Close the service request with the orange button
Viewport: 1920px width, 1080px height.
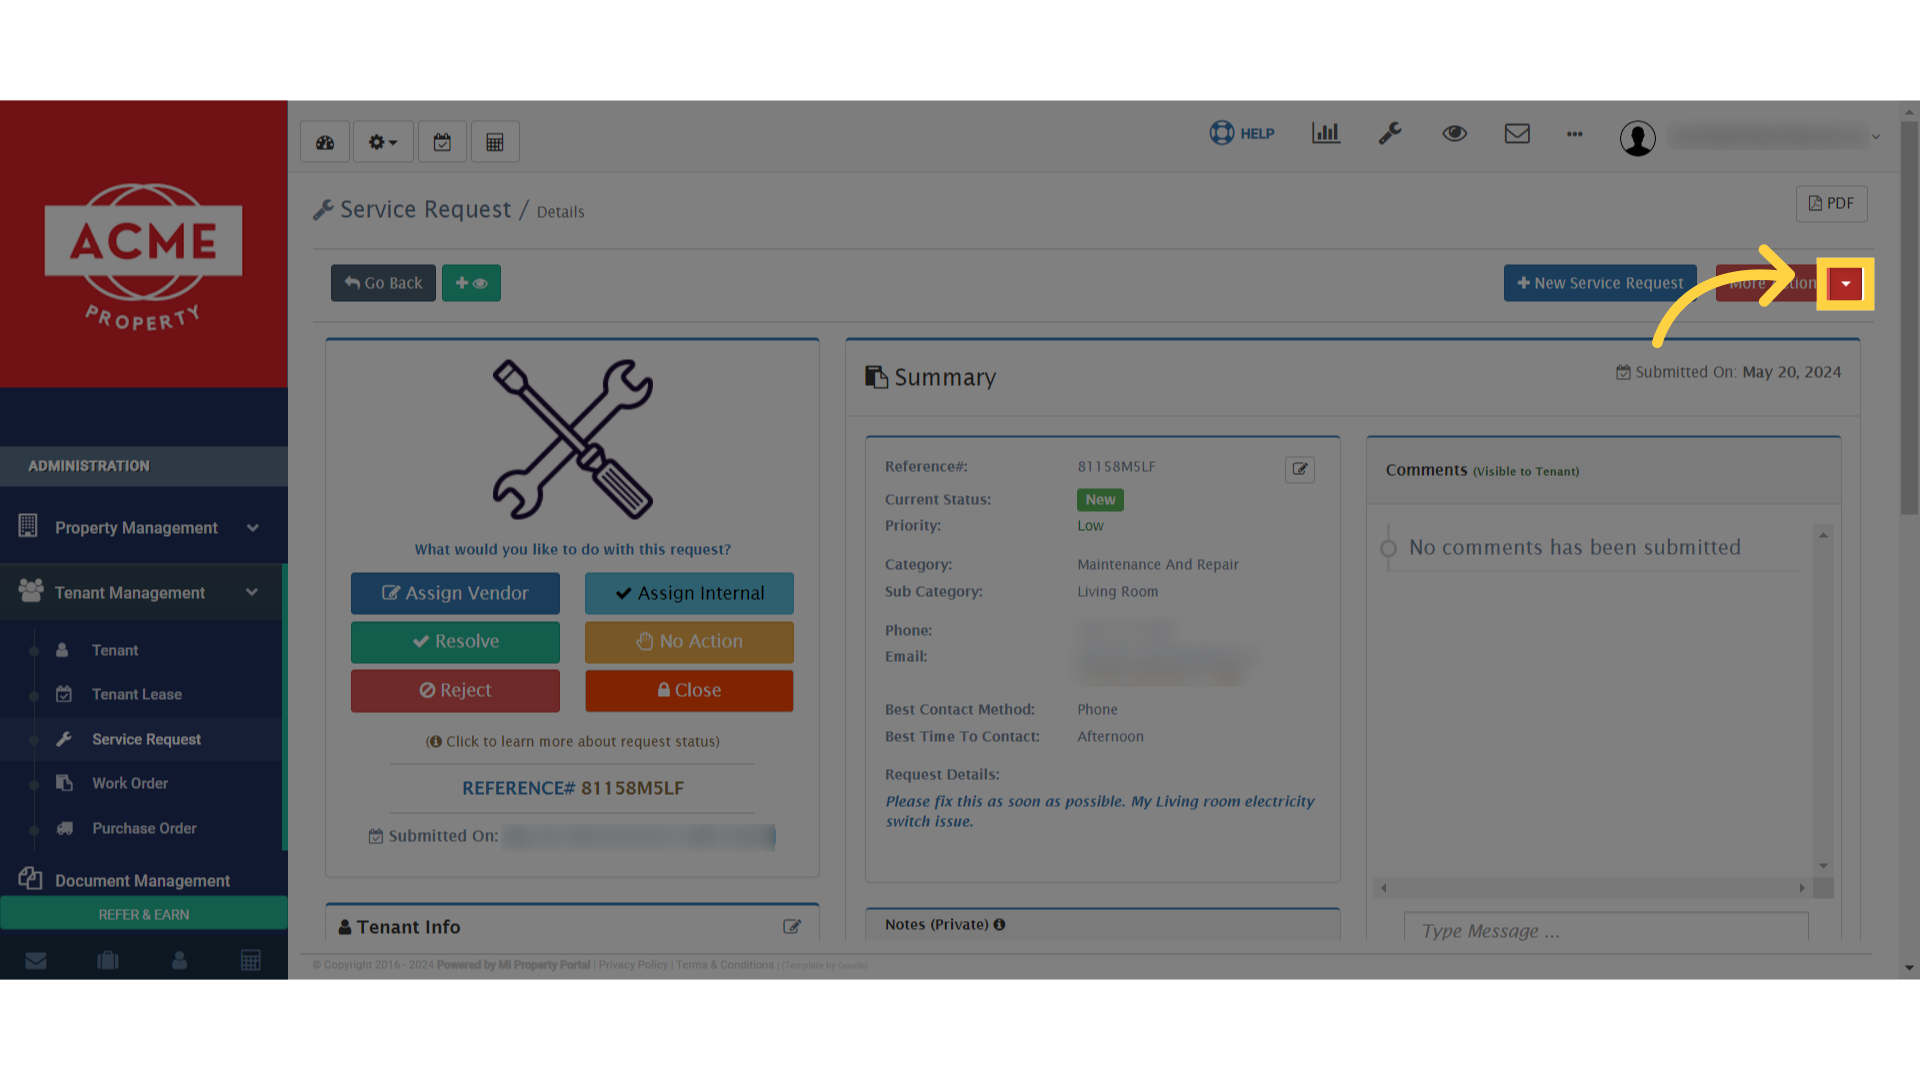[689, 691]
